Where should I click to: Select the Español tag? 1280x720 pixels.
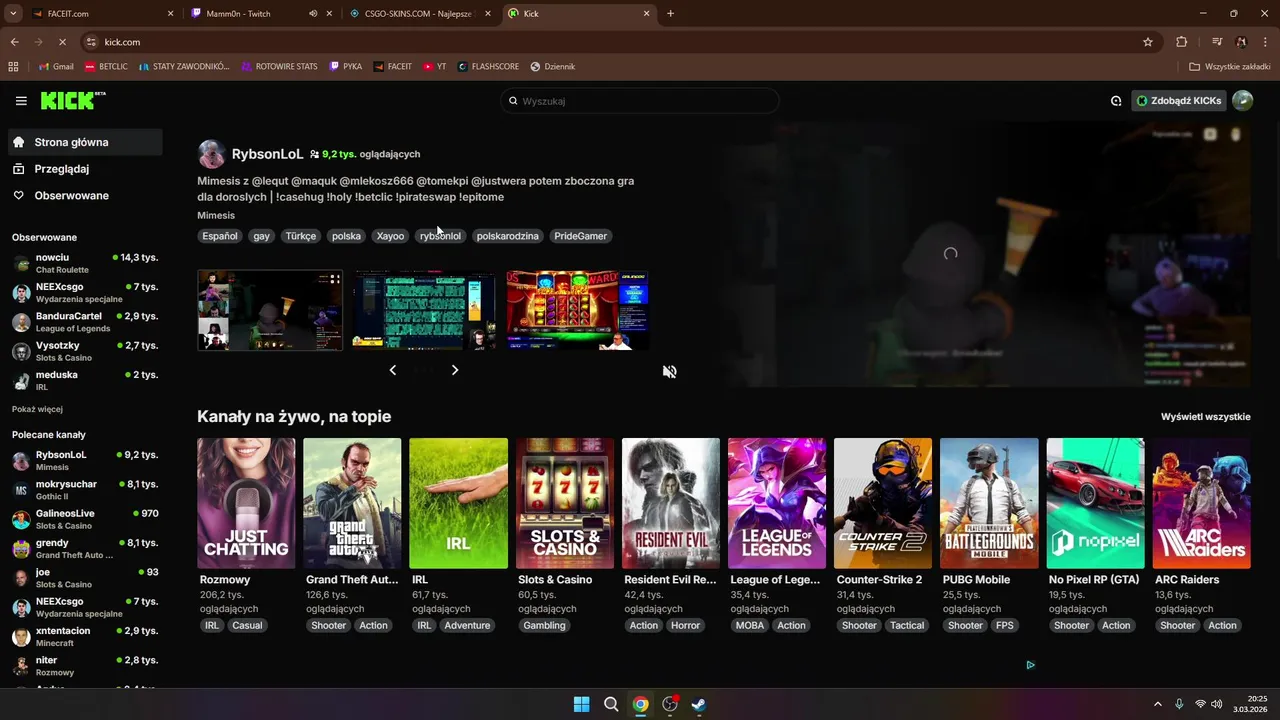pyautogui.click(x=220, y=236)
